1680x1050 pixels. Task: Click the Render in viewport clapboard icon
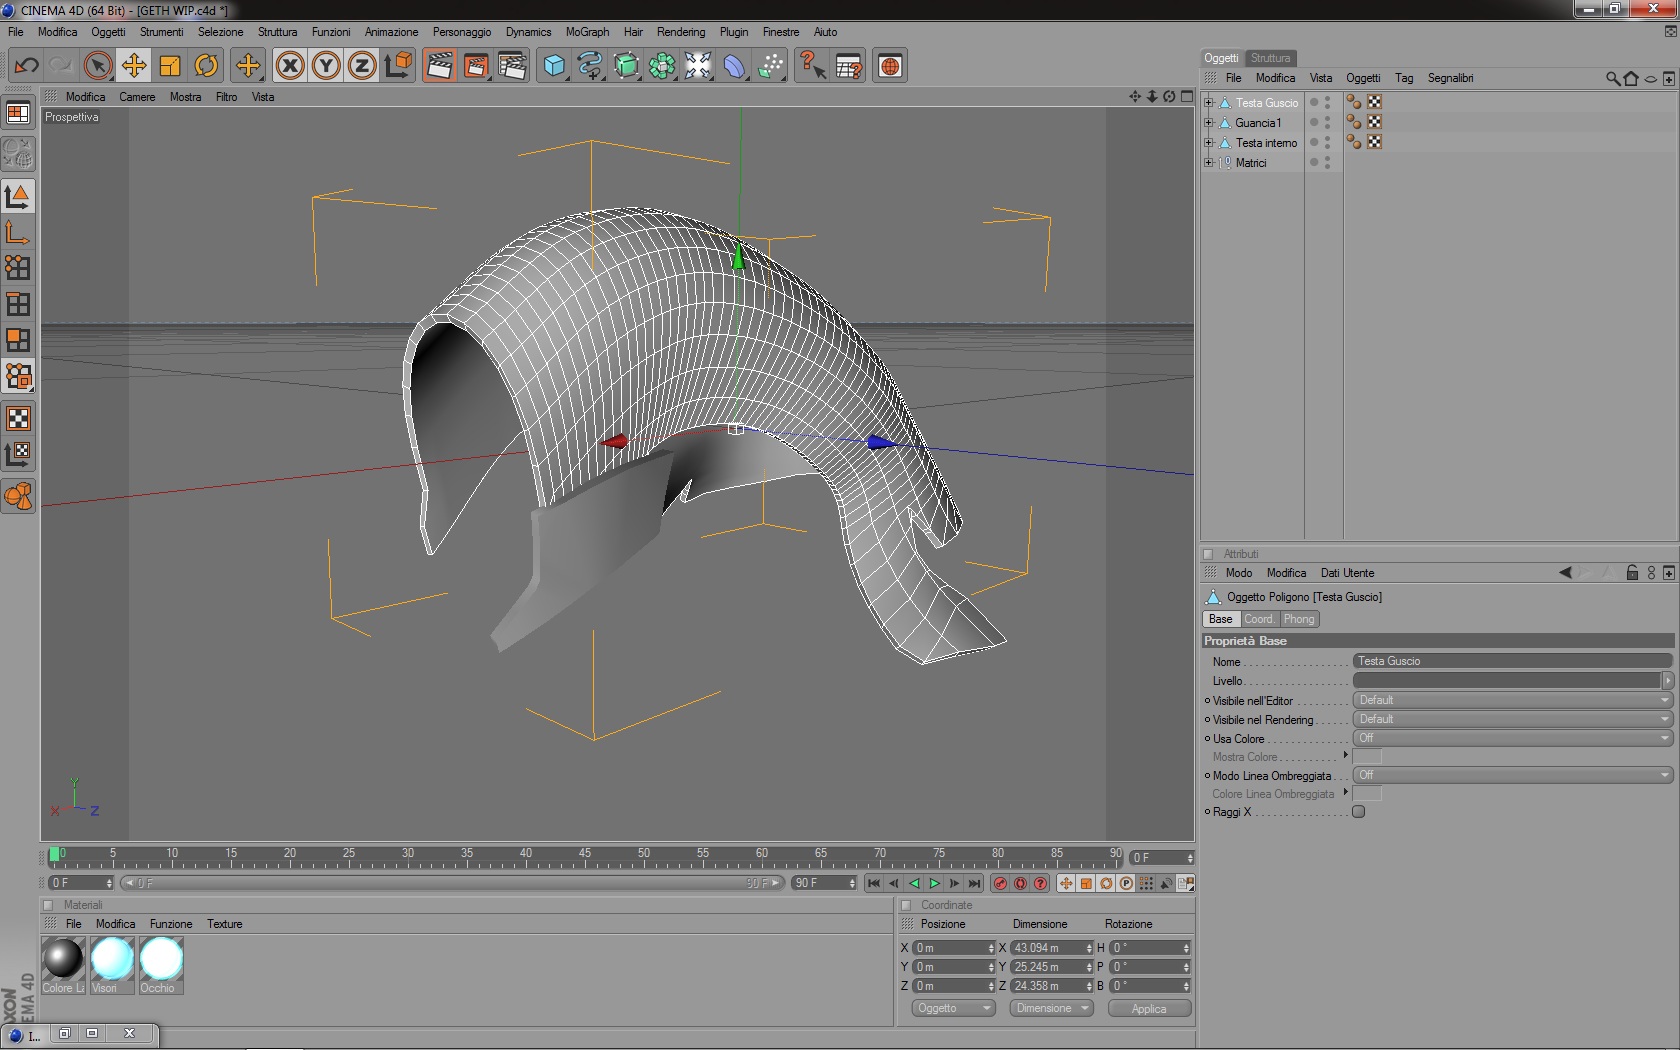point(439,66)
